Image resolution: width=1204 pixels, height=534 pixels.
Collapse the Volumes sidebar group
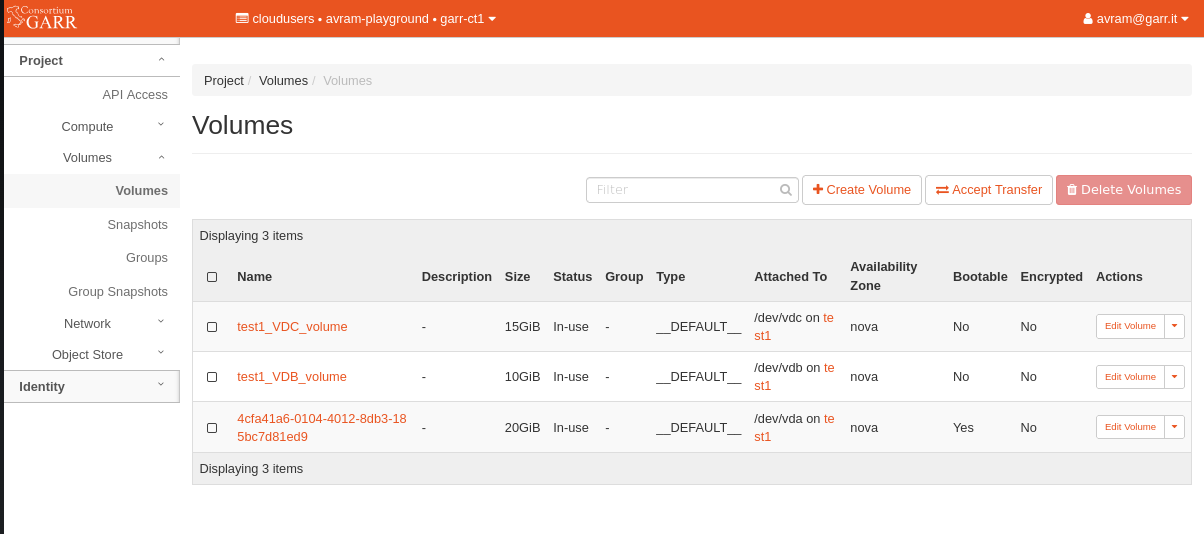tap(92, 158)
